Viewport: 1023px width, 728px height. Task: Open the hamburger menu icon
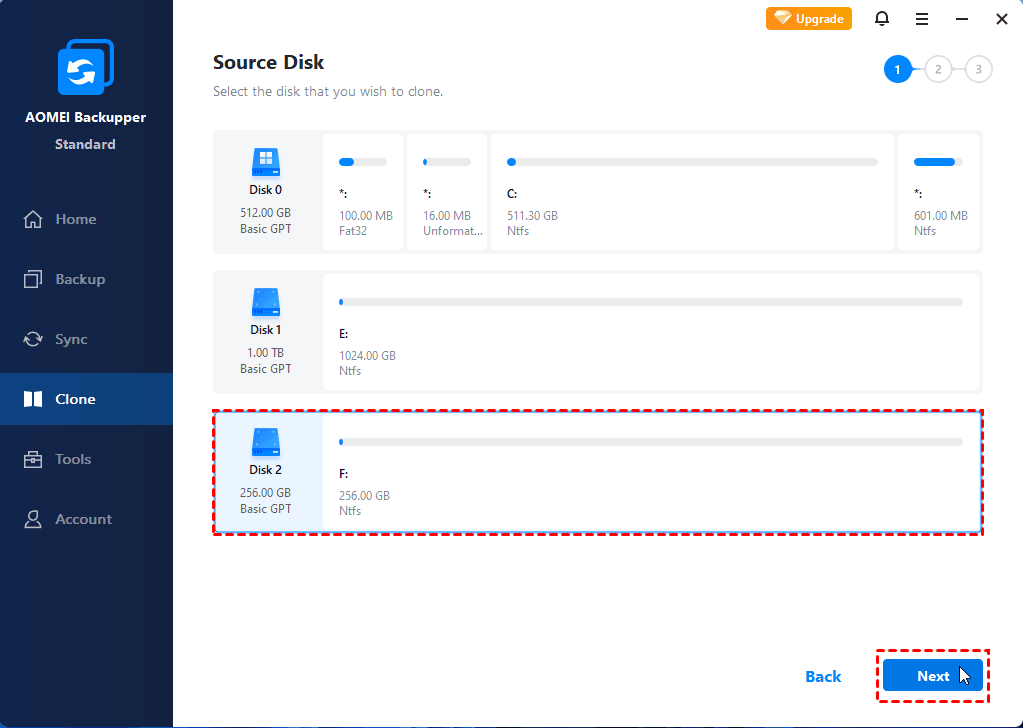tap(921, 19)
